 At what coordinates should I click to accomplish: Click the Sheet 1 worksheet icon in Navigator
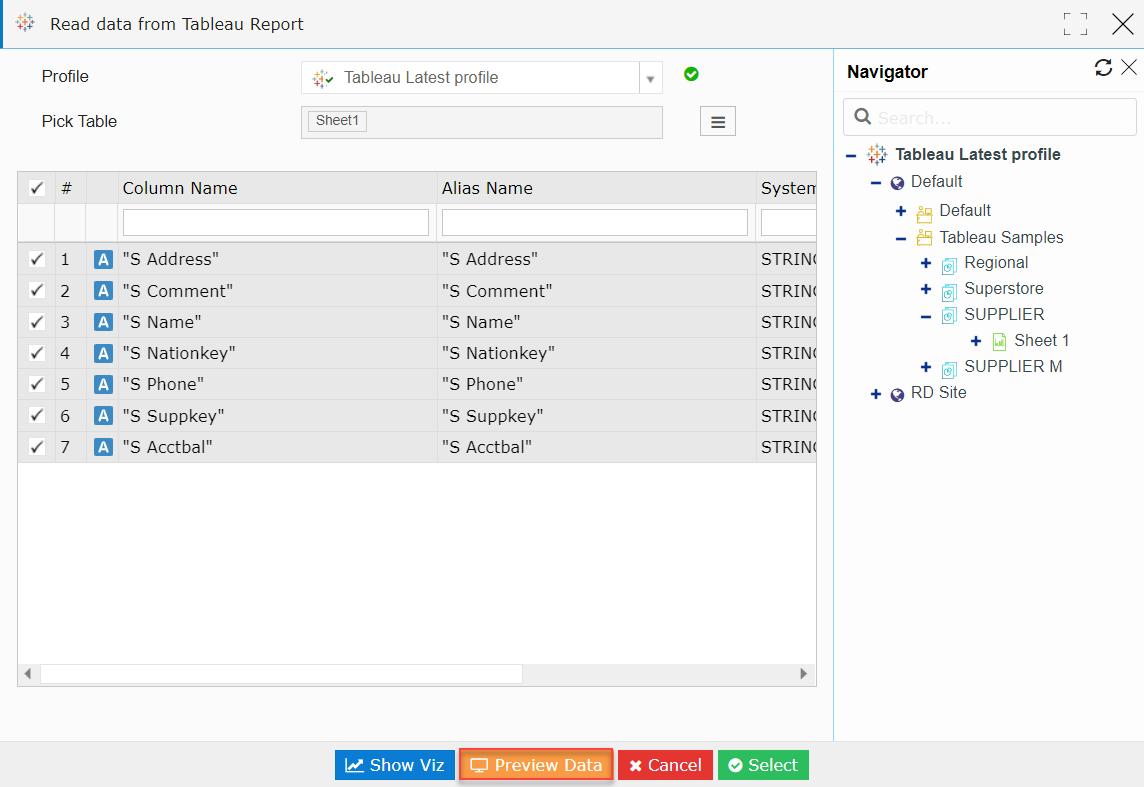pyautogui.click(x=997, y=340)
